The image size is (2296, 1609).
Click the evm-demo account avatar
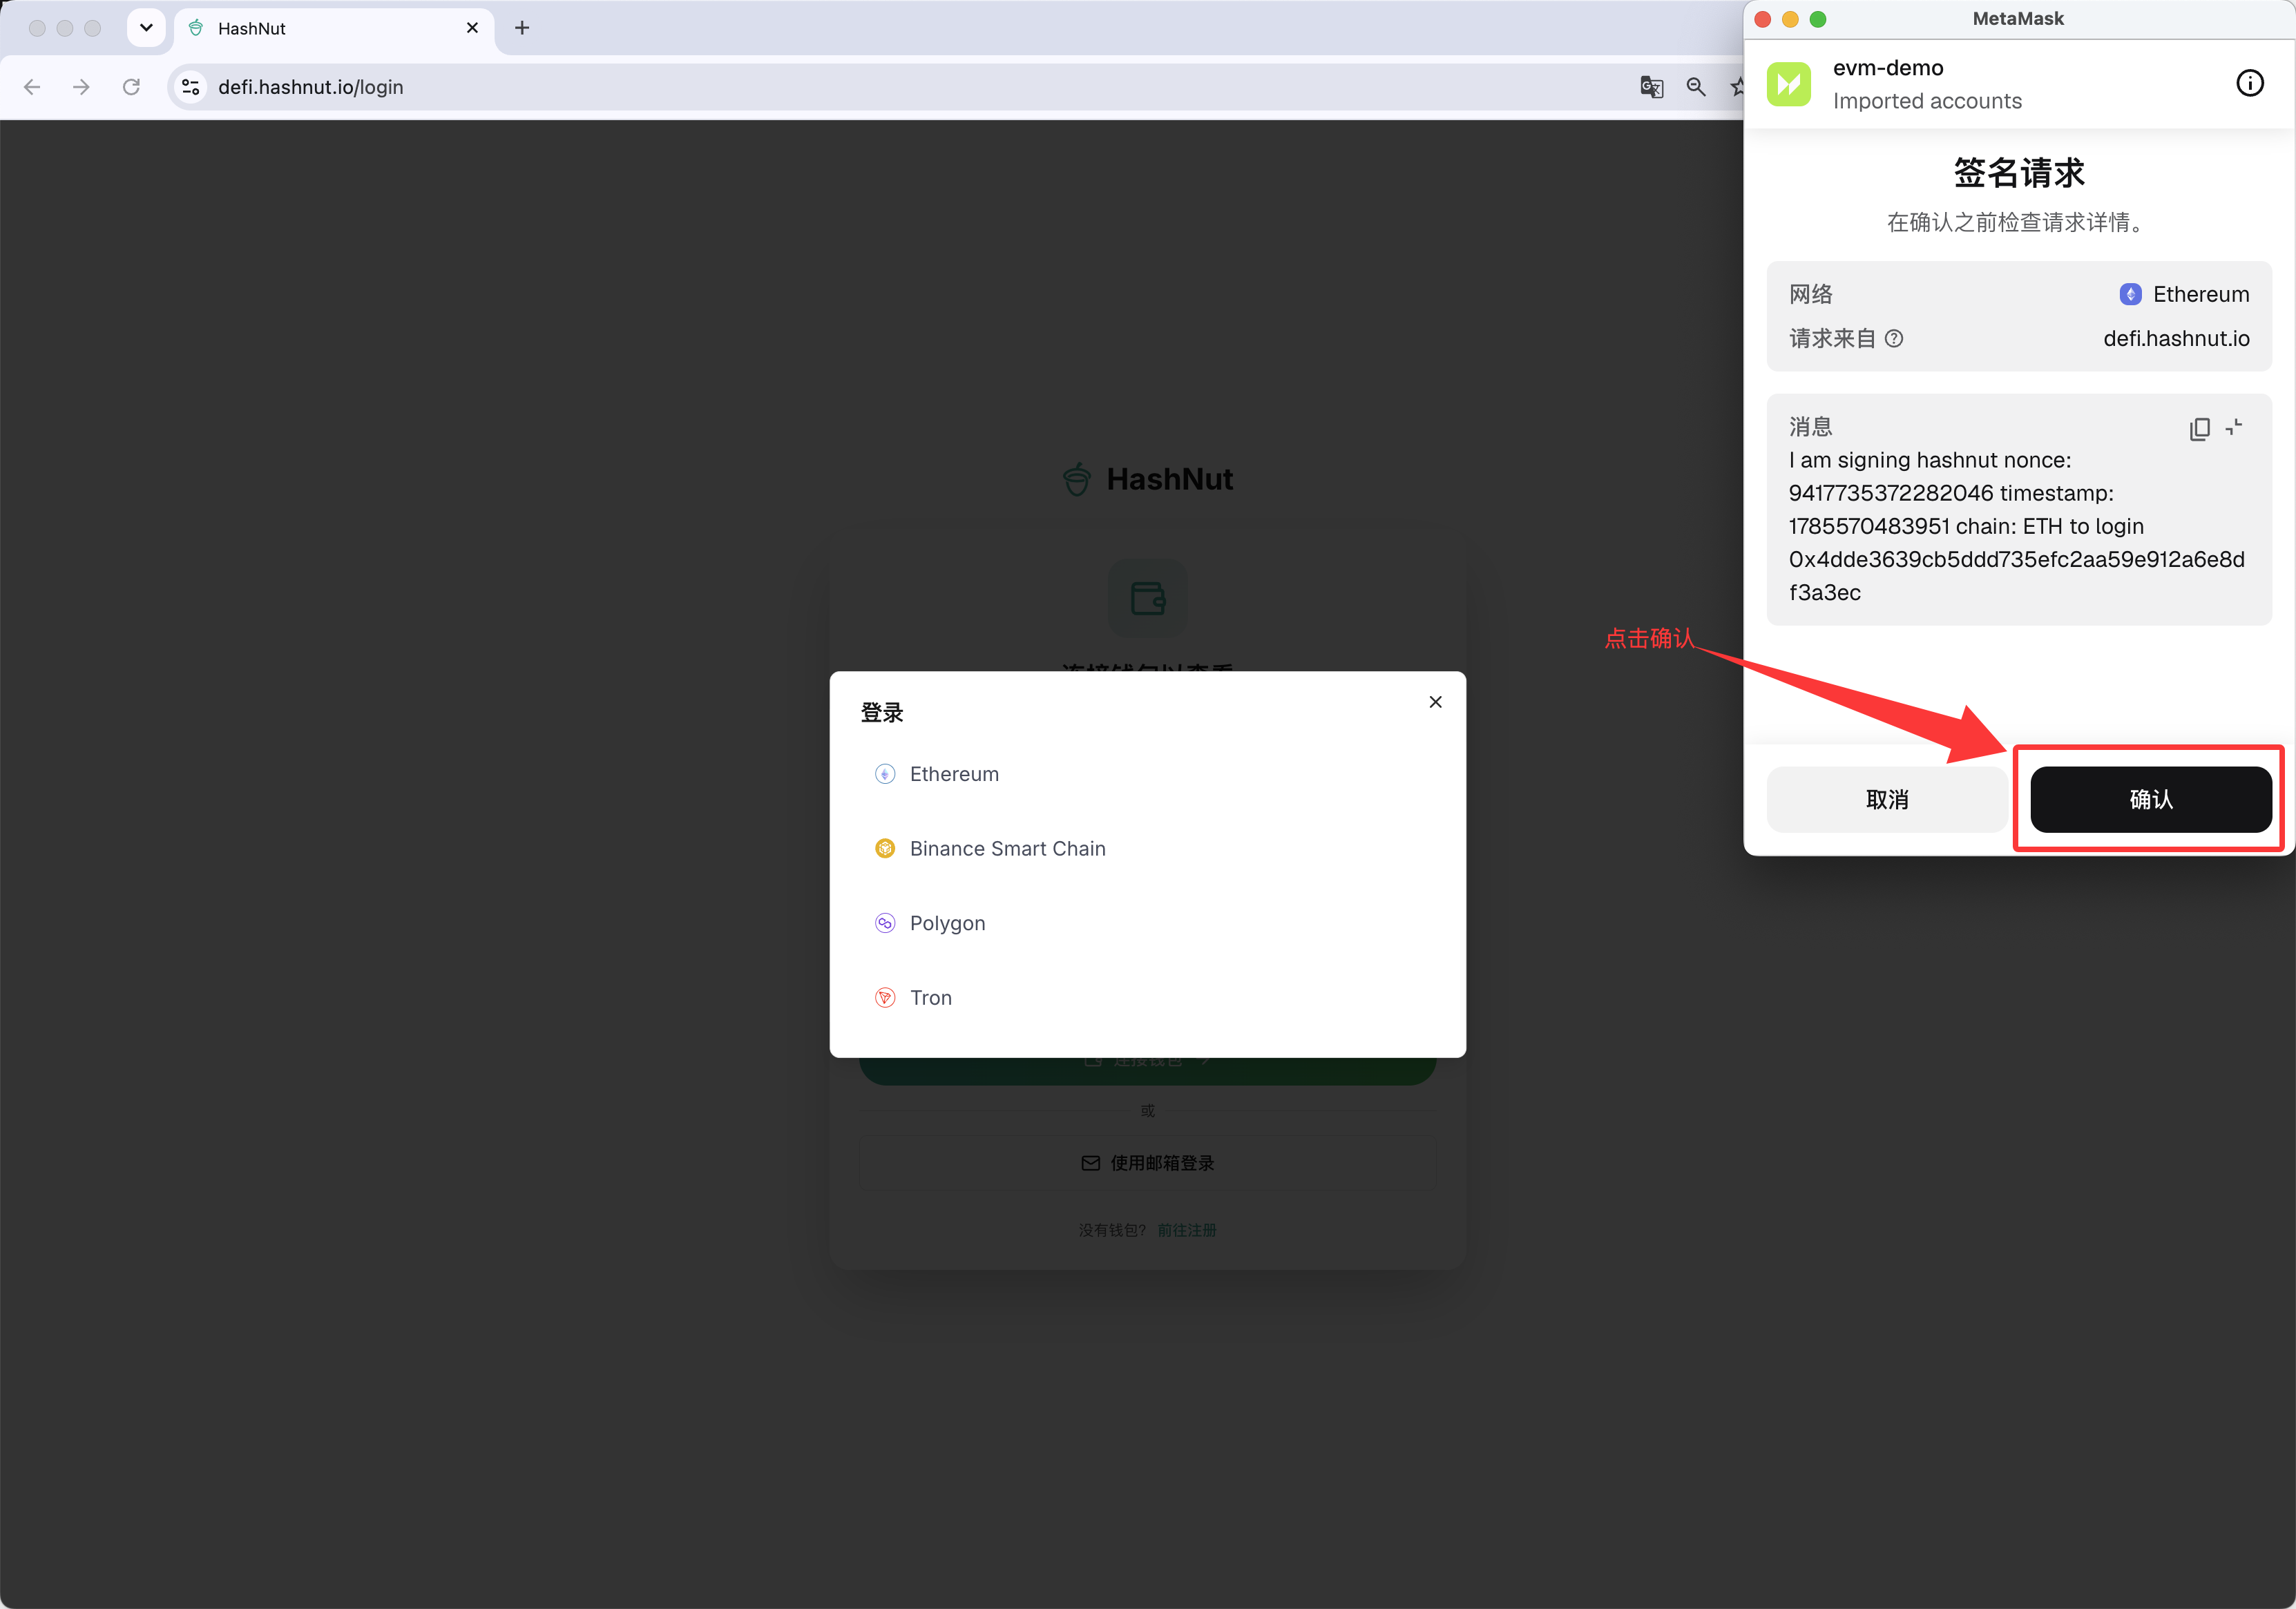[1789, 84]
